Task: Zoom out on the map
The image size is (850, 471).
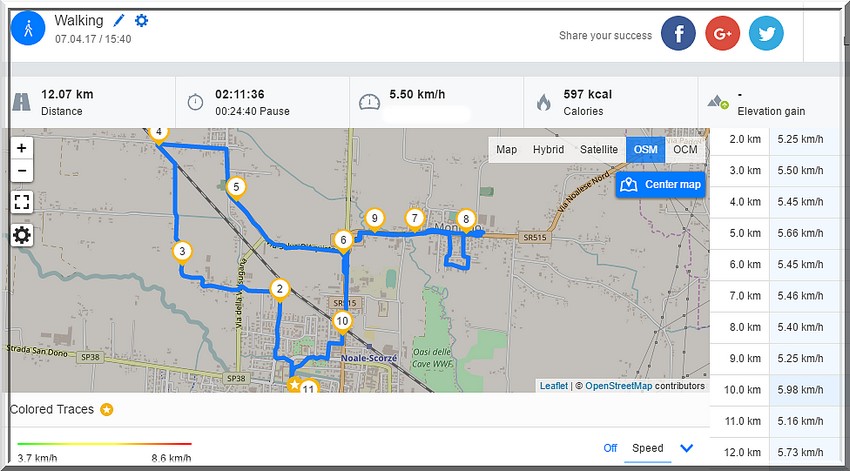Action: [x=22, y=171]
